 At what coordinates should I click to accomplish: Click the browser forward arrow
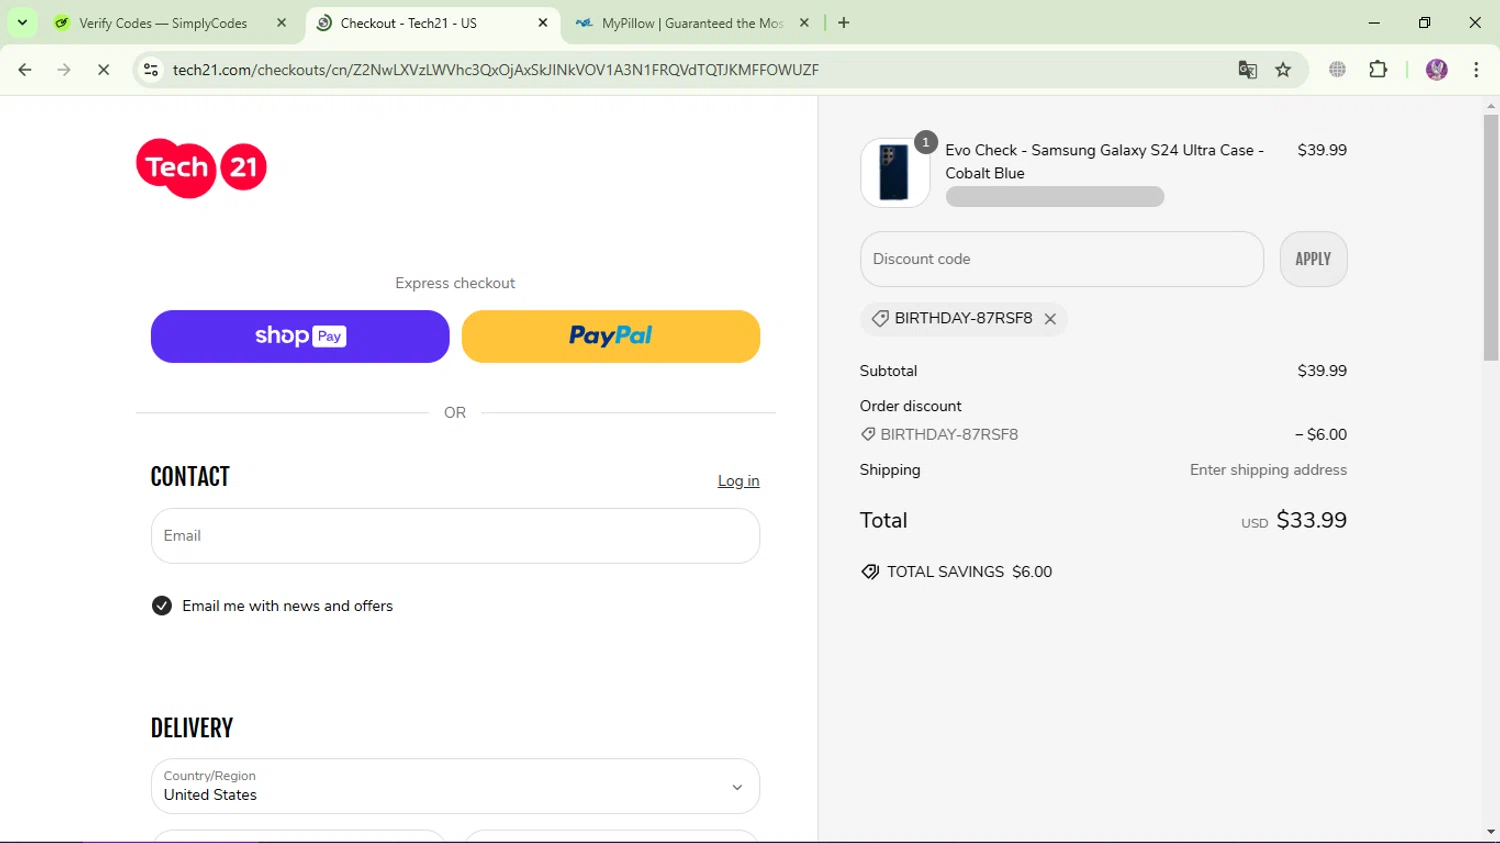pos(64,70)
